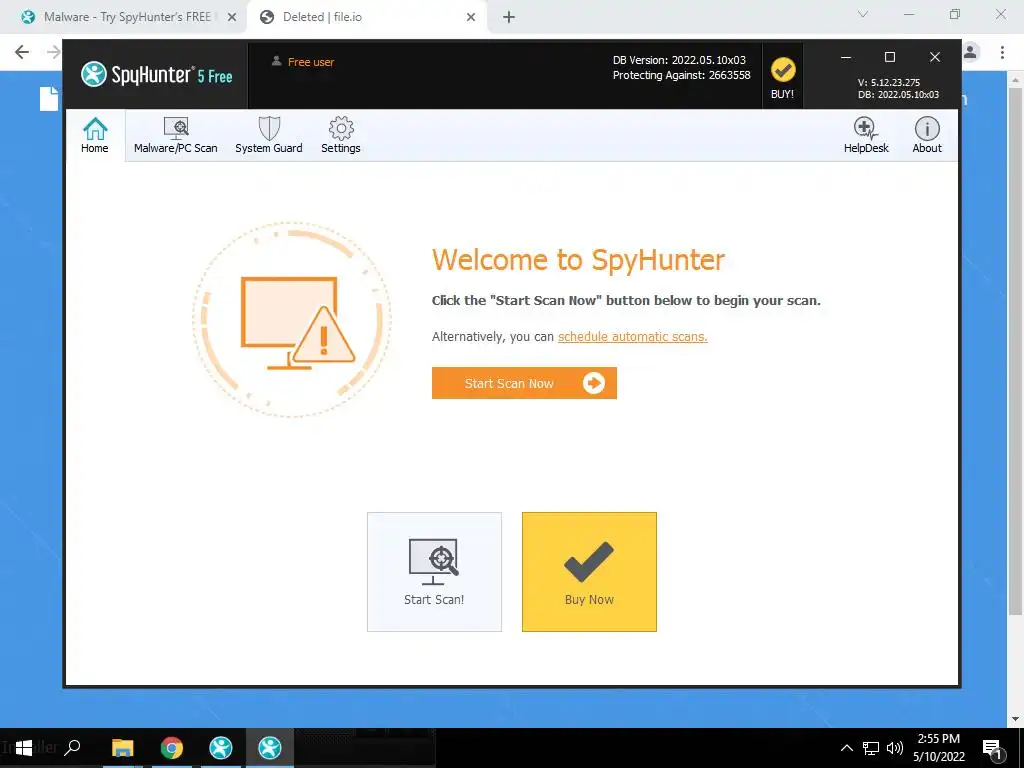Open the About info icon
The width and height of the screenshot is (1024, 768).
point(927,135)
